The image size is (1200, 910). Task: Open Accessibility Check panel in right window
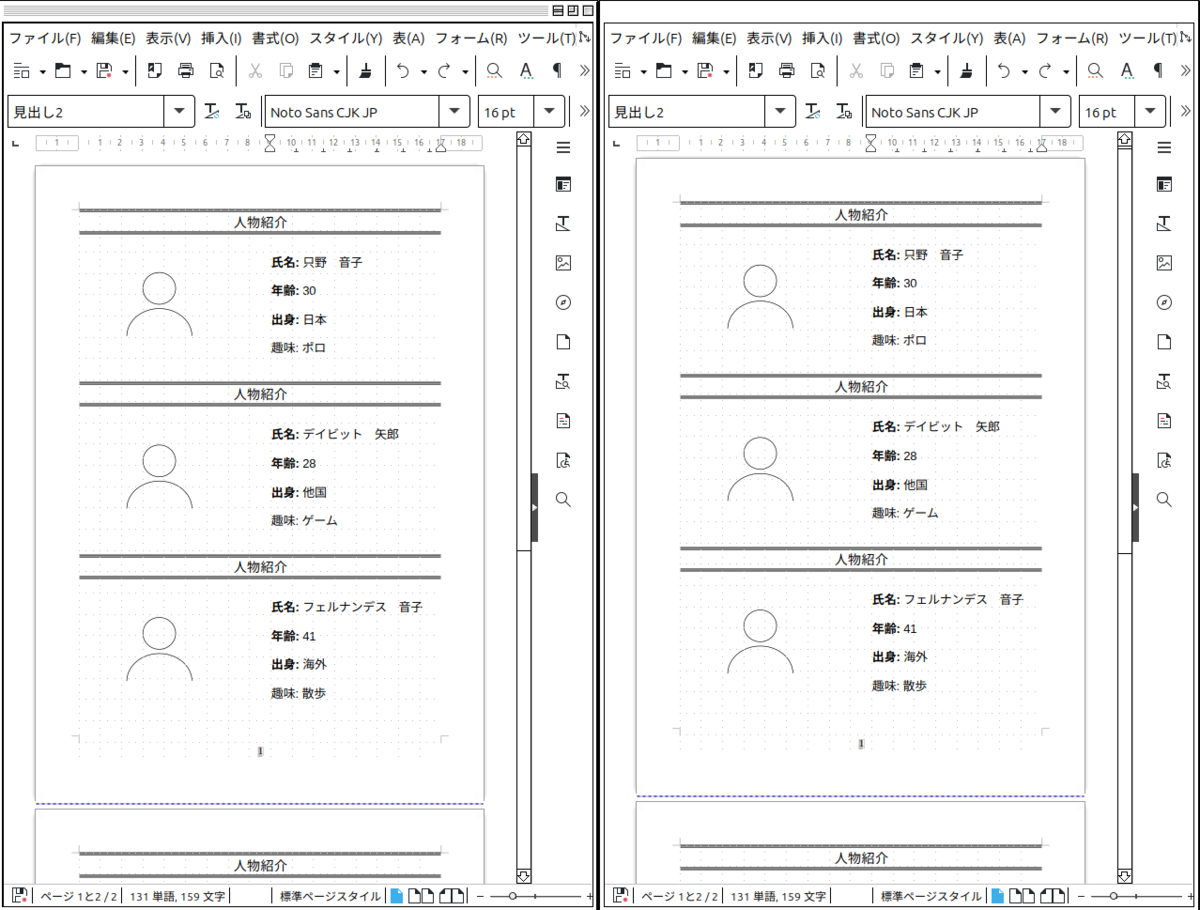point(1164,460)
